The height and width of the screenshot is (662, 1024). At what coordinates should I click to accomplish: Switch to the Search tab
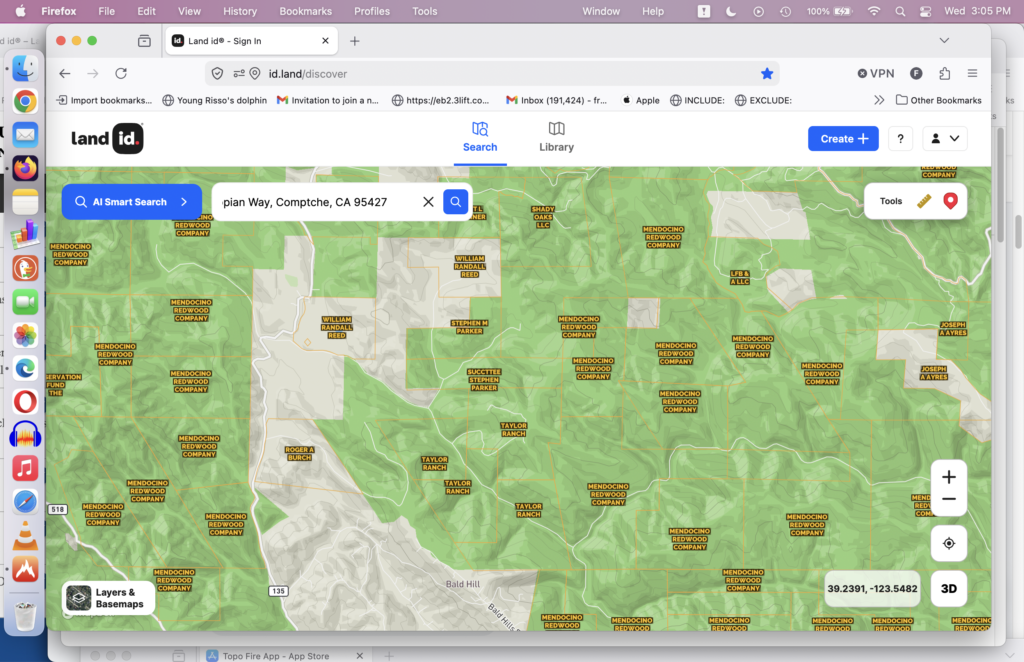click(480, 137)
